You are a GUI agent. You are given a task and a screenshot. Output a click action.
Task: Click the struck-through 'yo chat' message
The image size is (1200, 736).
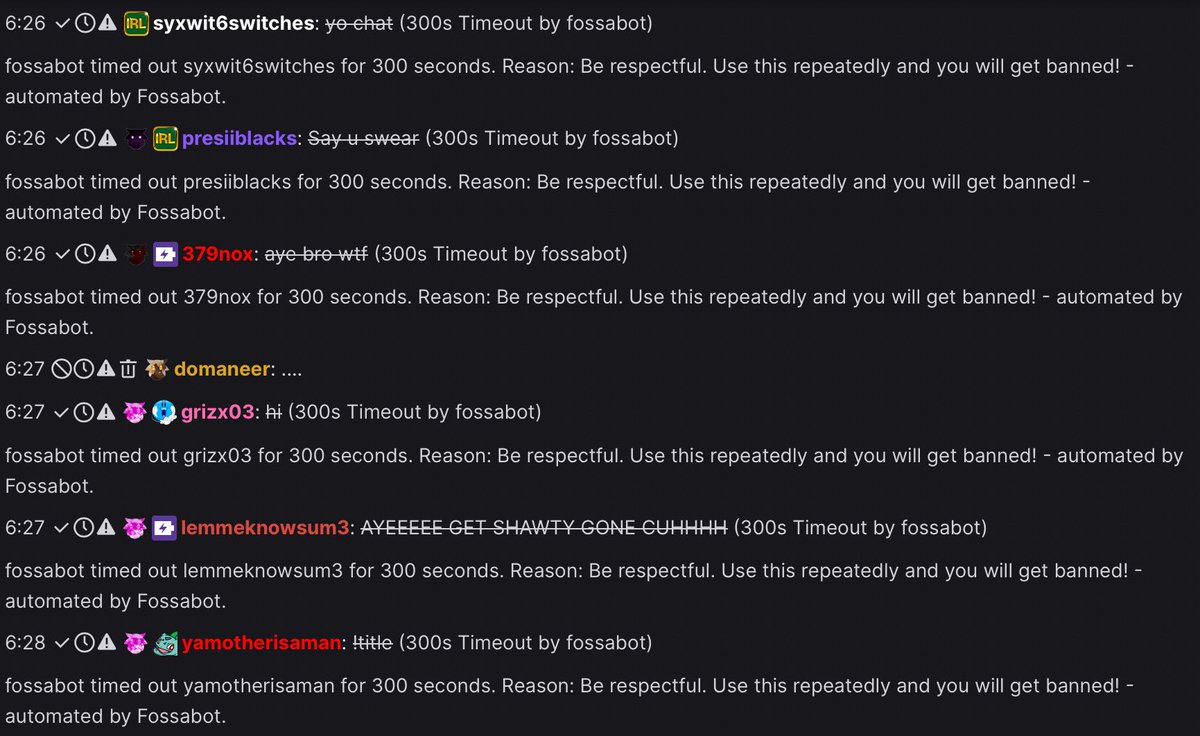359,23
